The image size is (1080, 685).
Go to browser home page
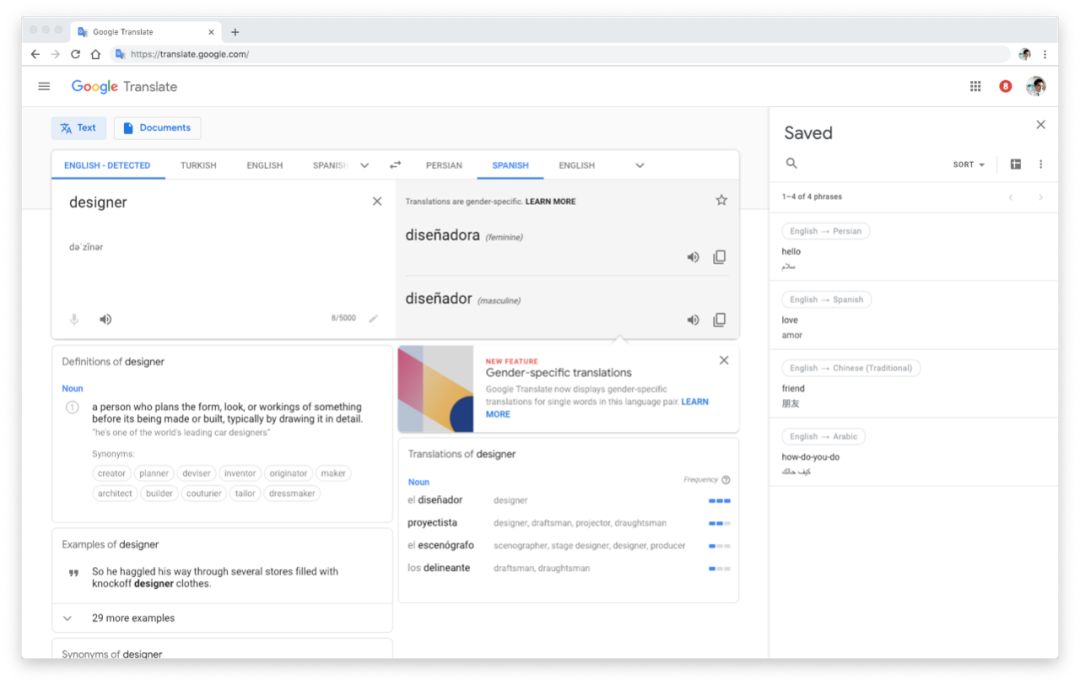pos(96,54)
